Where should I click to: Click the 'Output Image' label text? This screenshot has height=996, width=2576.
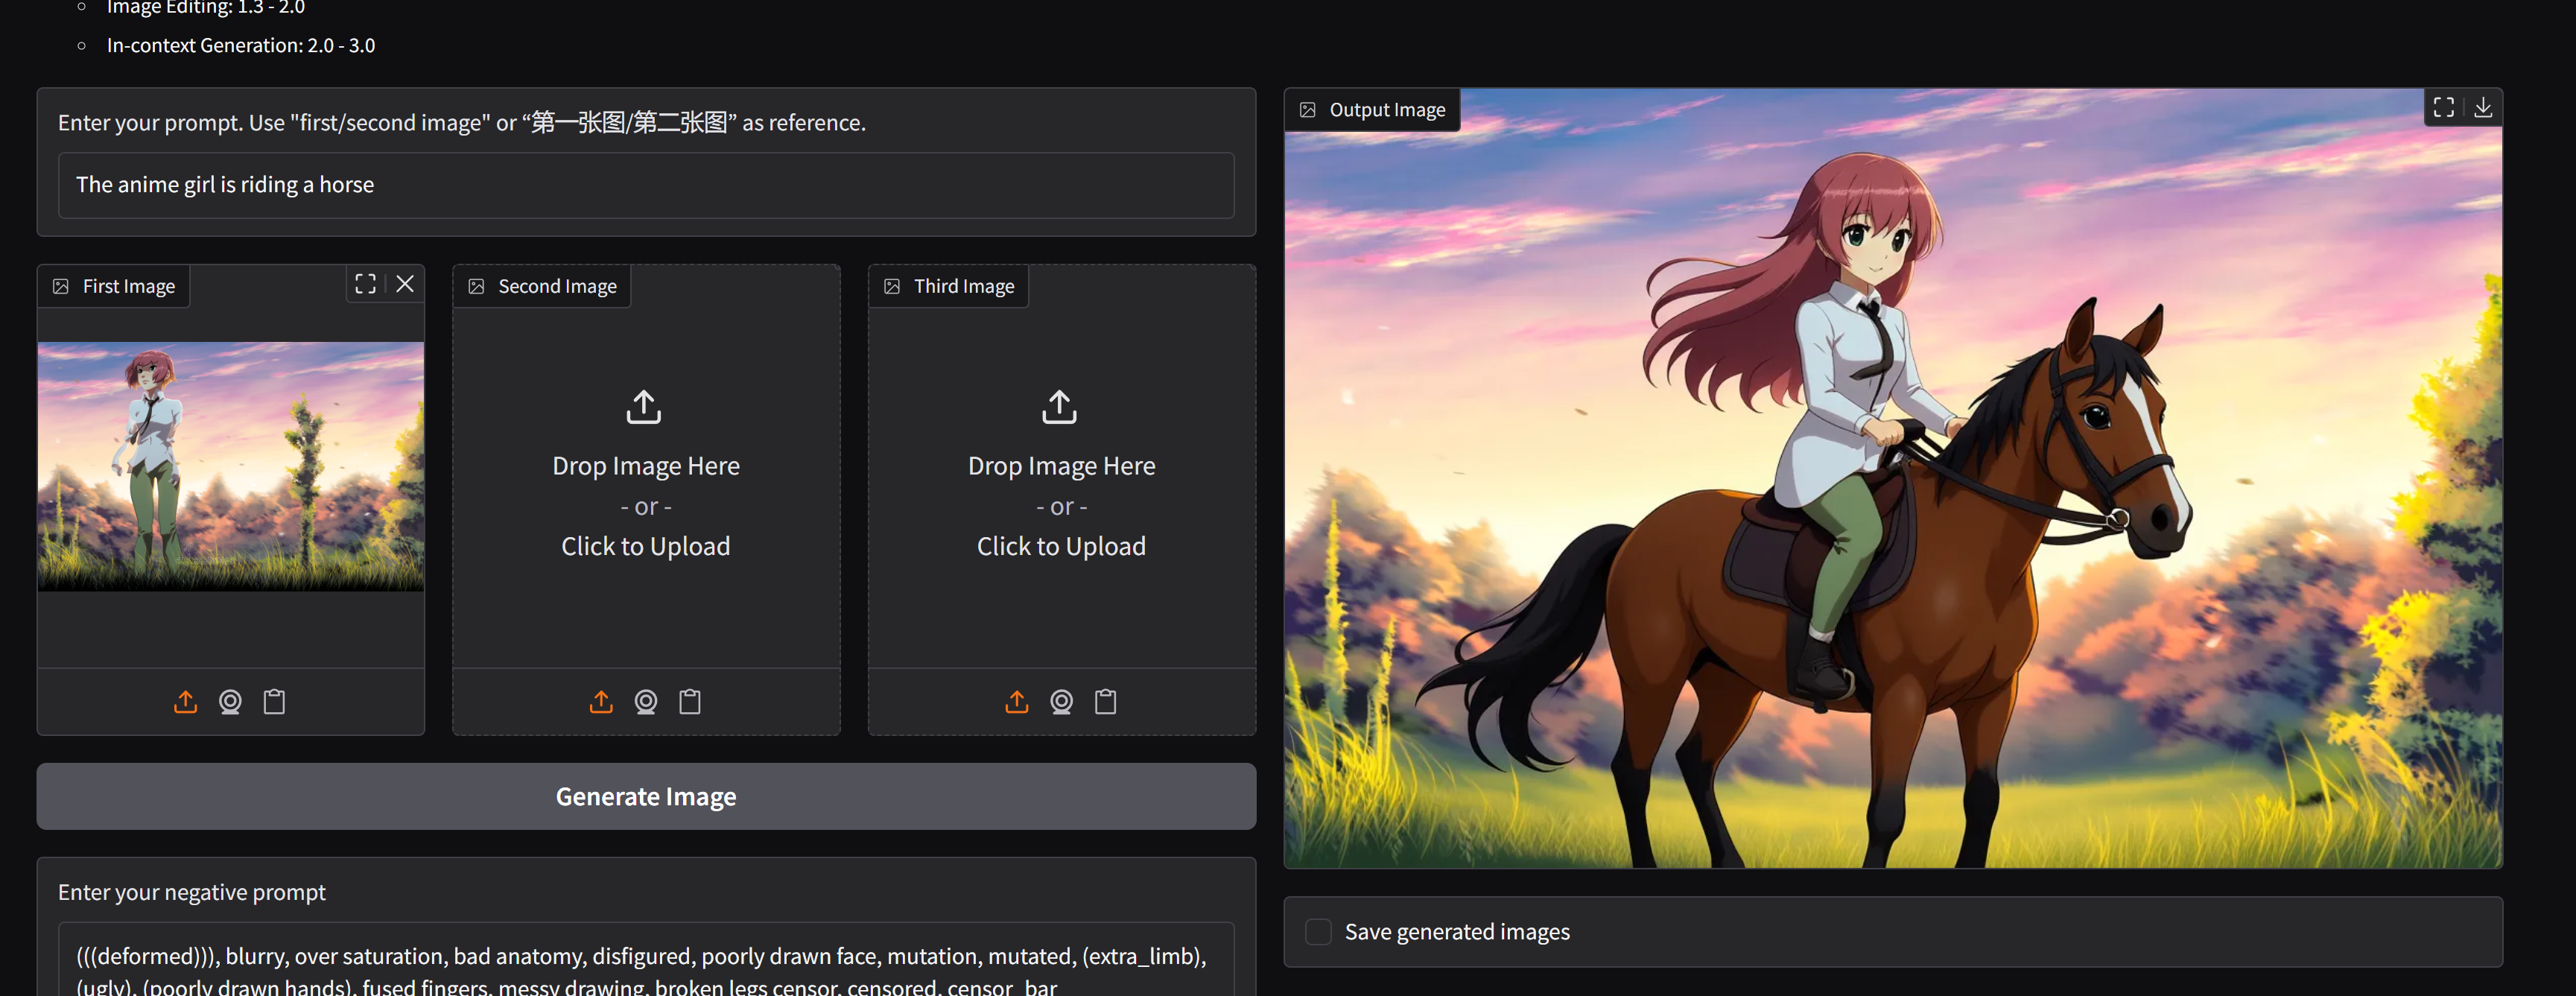pyautogui.click(x=1387, y=110)
